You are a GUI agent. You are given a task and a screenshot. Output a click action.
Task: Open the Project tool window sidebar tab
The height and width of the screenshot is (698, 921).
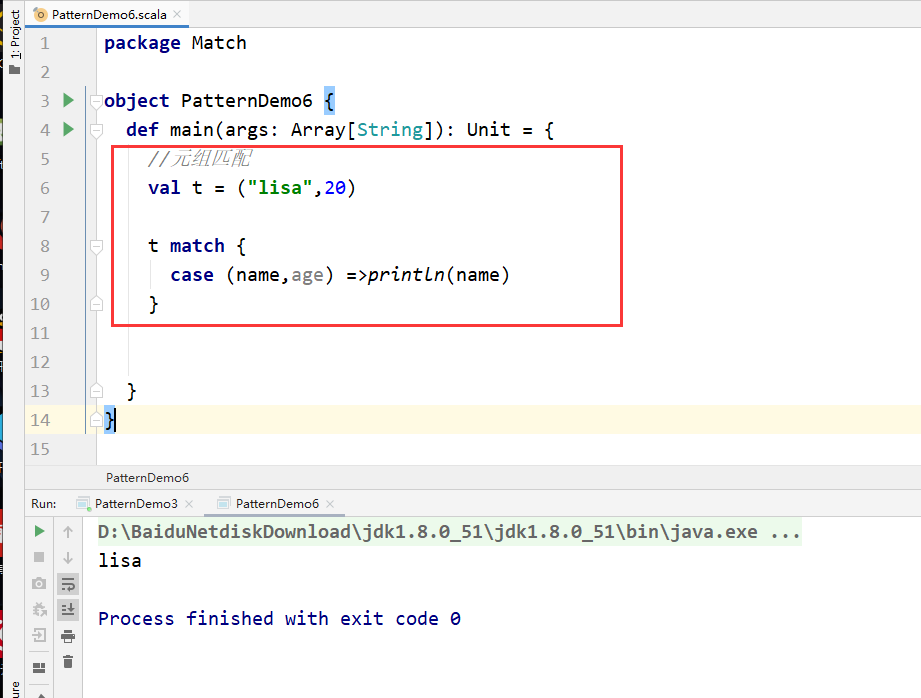click(x=14, y=42)
